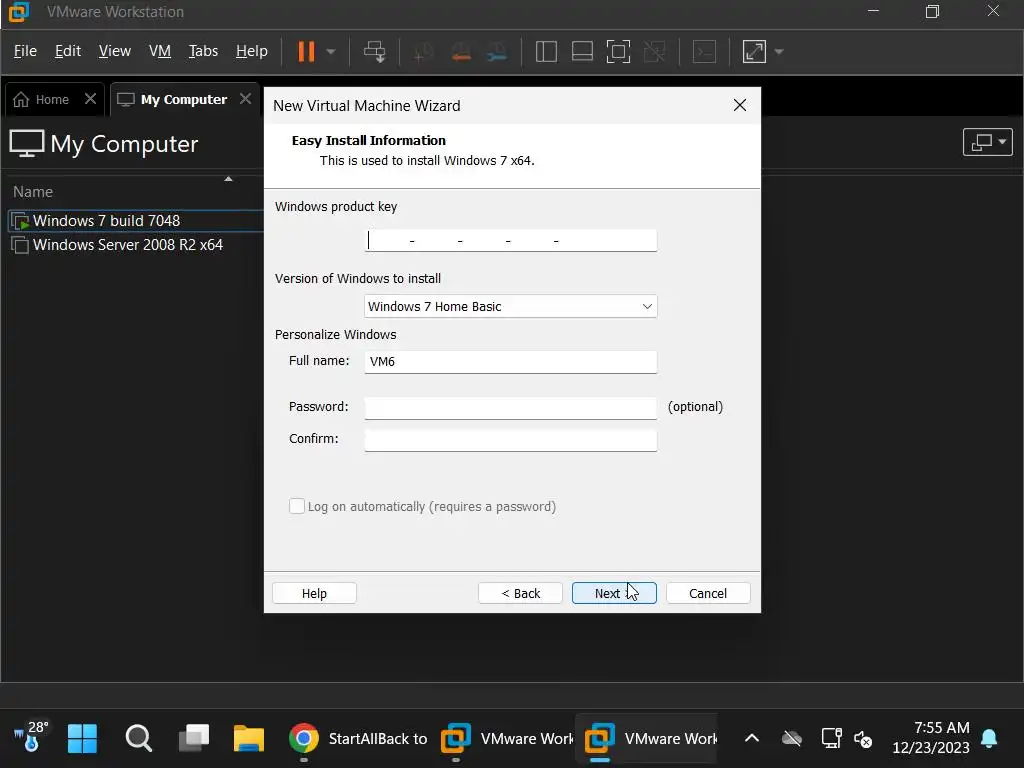
Task: Click the Confirm password field
Action: [510, 440]
